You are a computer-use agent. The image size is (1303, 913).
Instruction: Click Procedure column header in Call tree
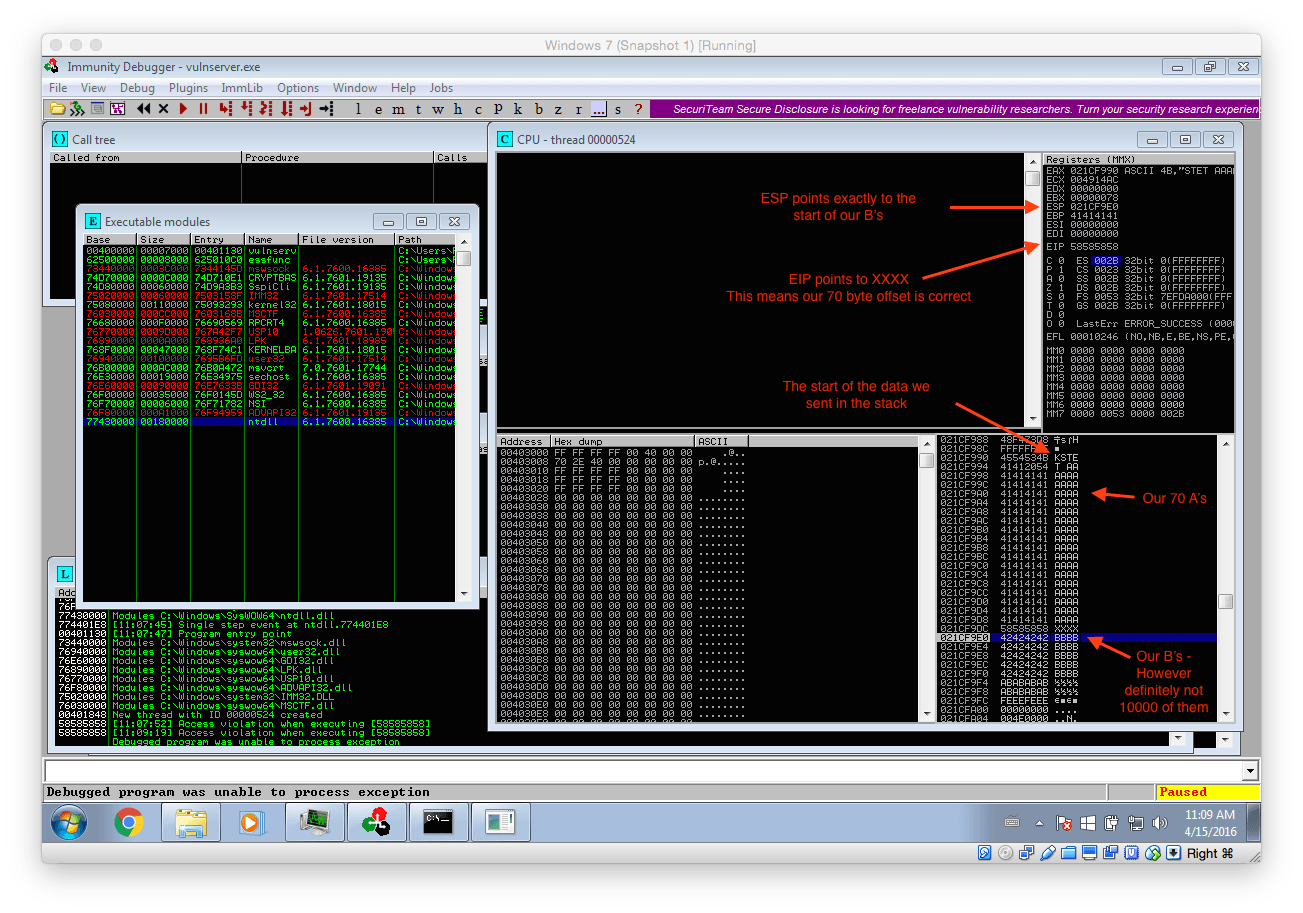tap(338, 158)
